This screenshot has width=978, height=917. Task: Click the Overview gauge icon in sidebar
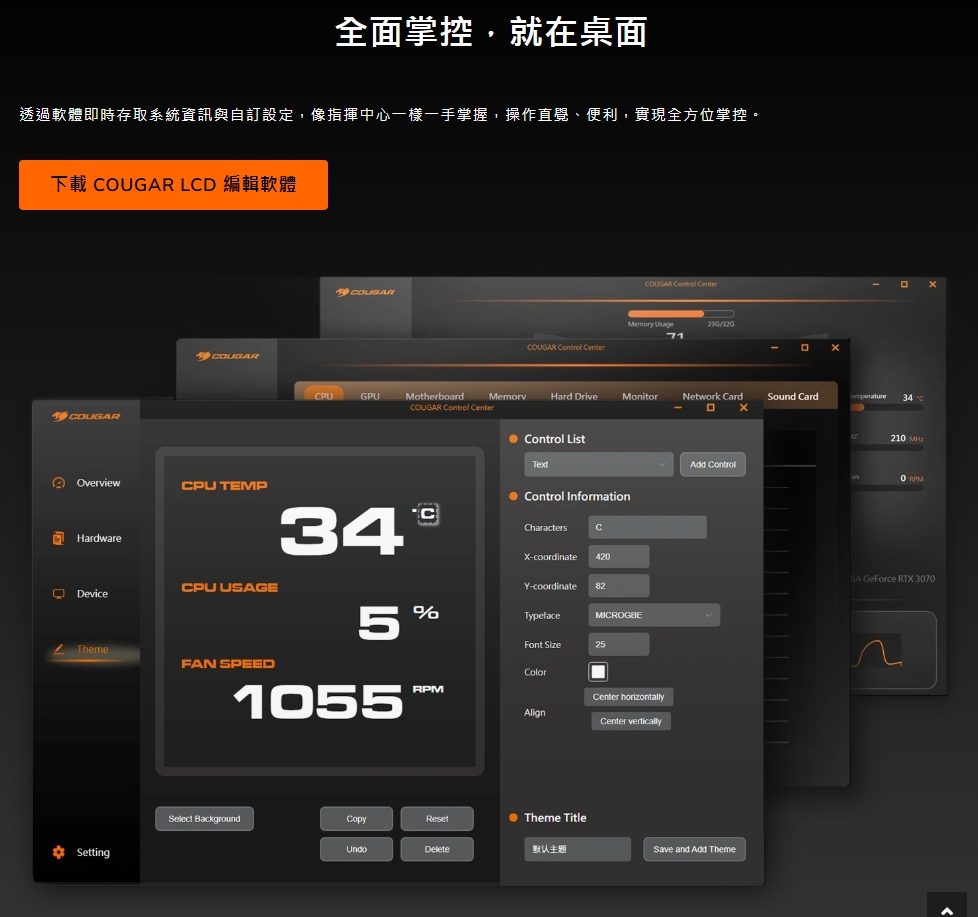click(58, 483)
